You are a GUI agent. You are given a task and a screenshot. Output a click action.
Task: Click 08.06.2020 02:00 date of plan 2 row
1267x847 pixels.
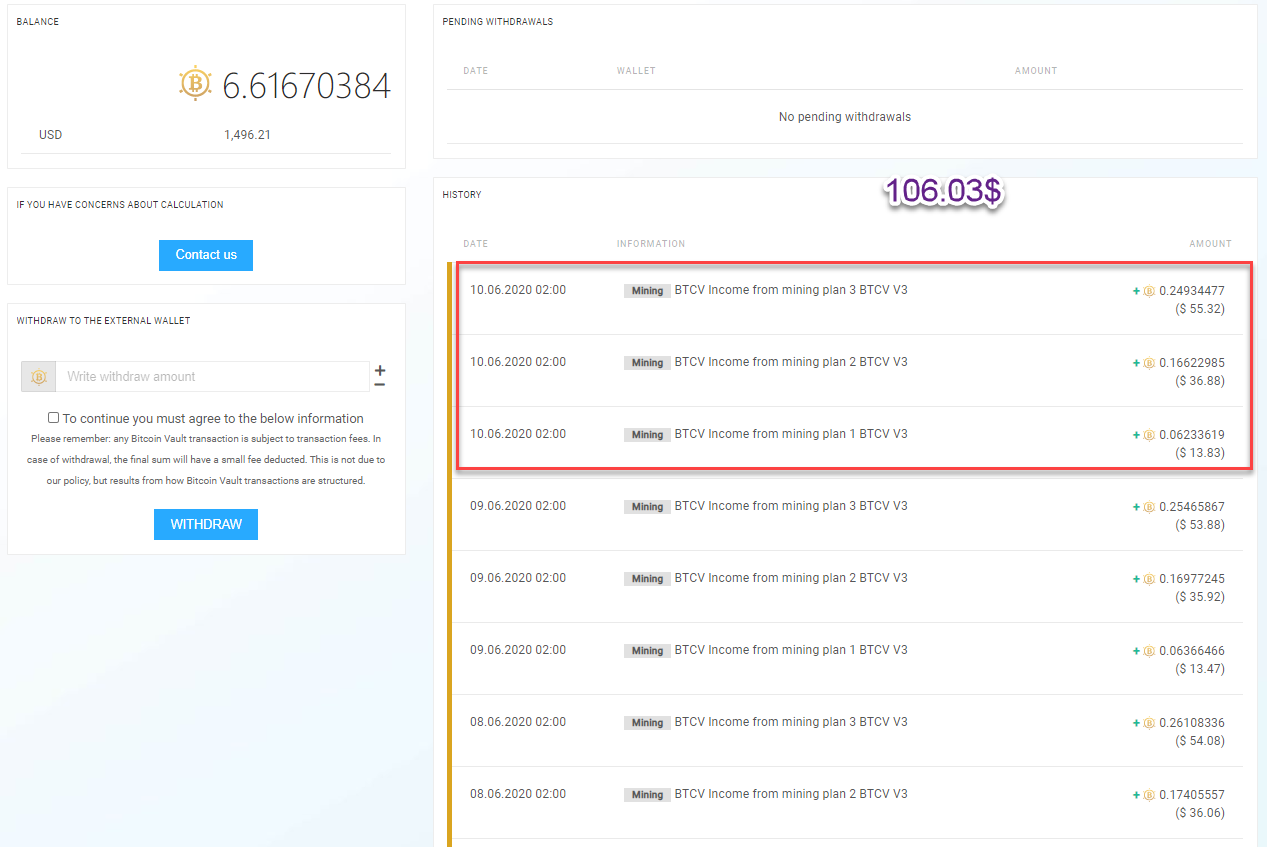(518, 794)
